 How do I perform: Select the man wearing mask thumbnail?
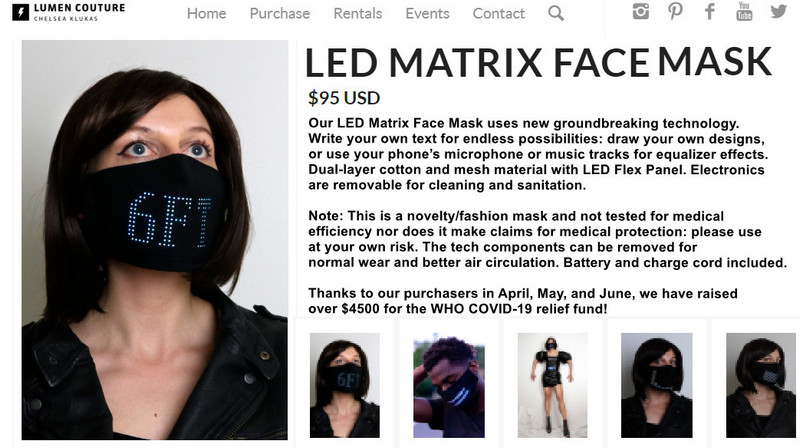[x=448, y=385]
